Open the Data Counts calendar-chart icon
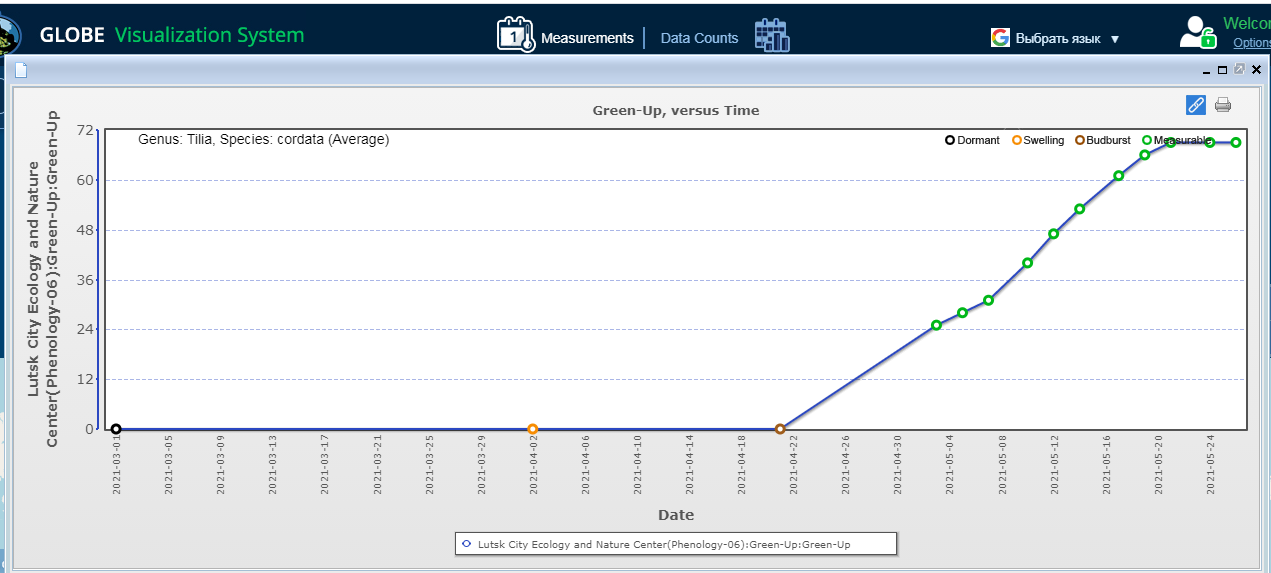Viewport: 1271px width, 573px height. point(772,35)
